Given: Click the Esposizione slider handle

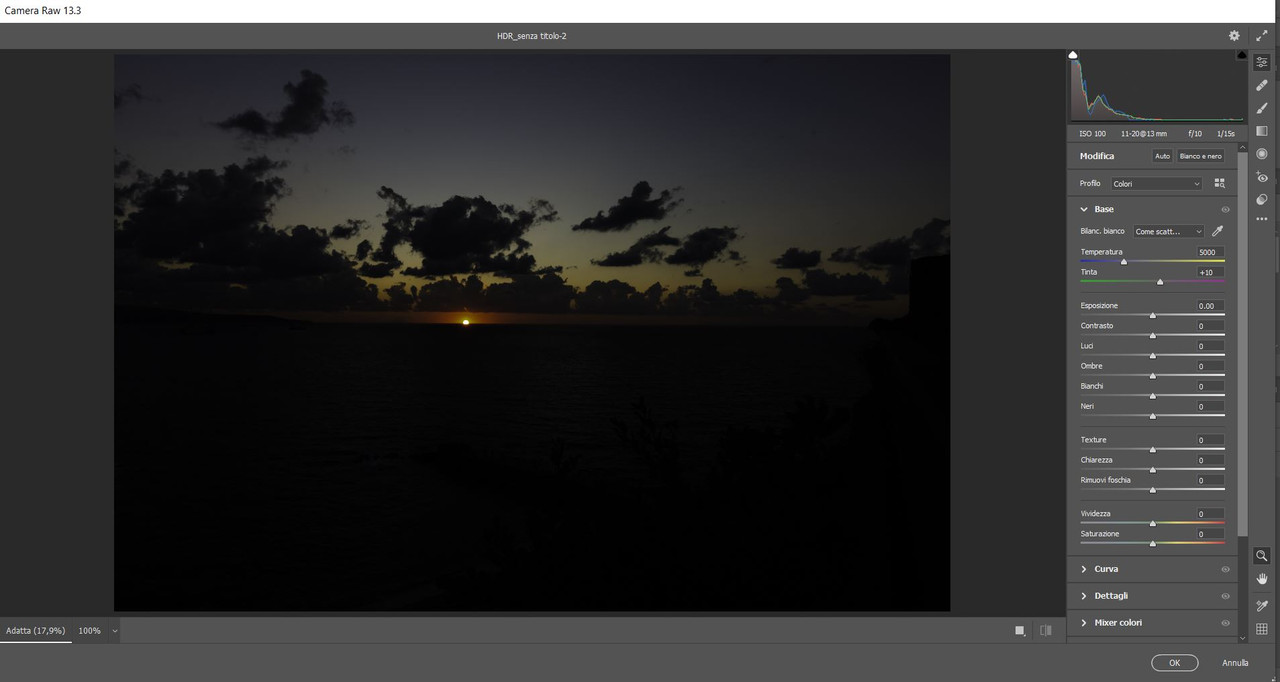Looking at the screenshot, I should click(1153, 315).
